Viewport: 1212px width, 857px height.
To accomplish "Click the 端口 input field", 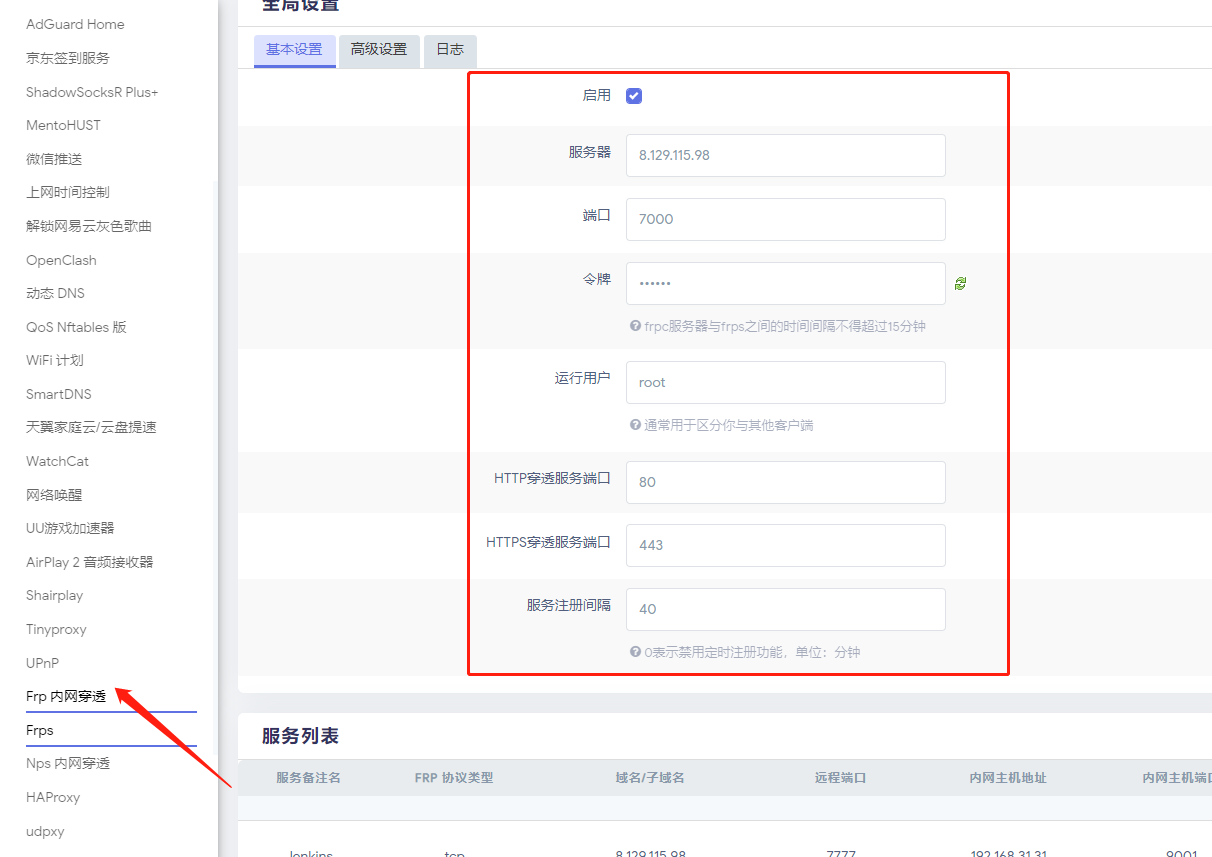I will coord(785,219).
